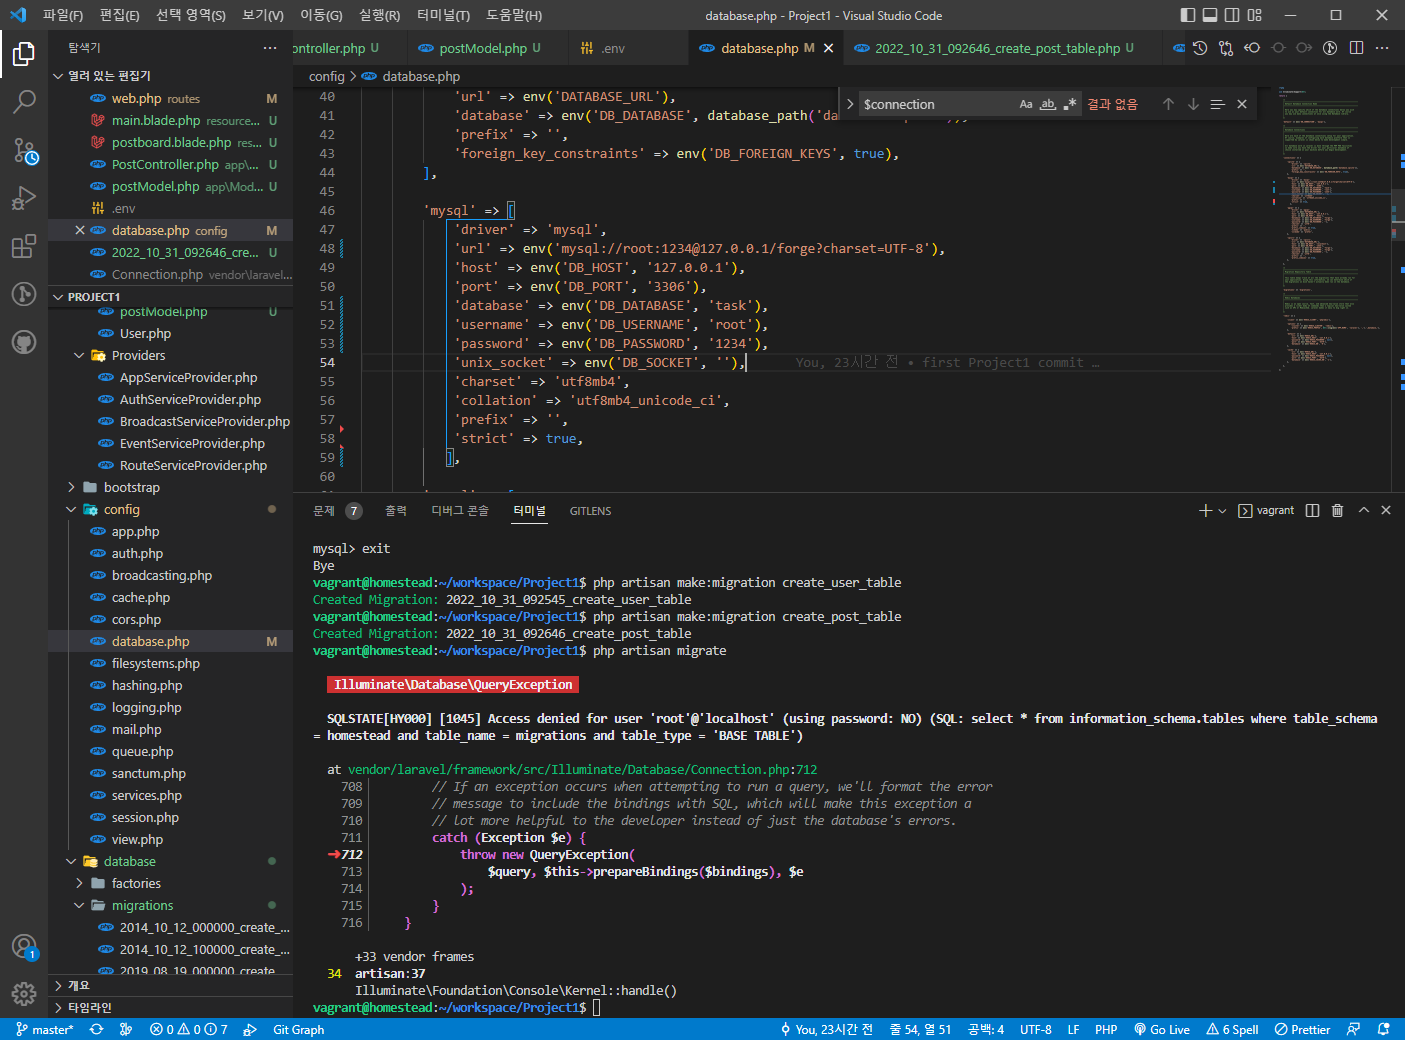Open the Manage gear menu

tap(24, 994)
